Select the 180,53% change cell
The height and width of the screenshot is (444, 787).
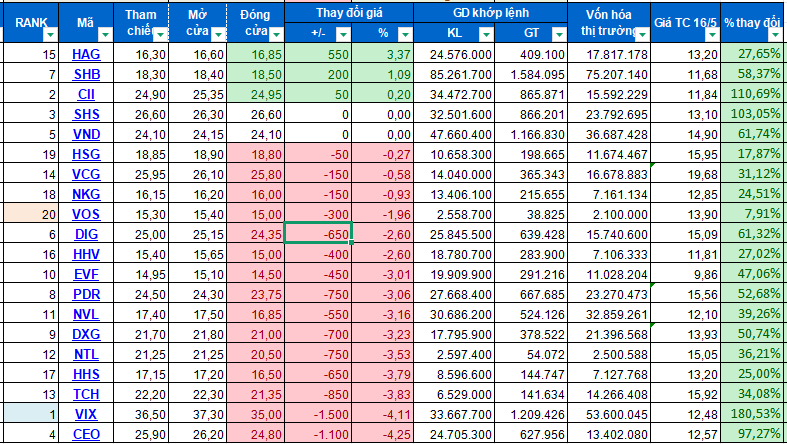point(752,414)
